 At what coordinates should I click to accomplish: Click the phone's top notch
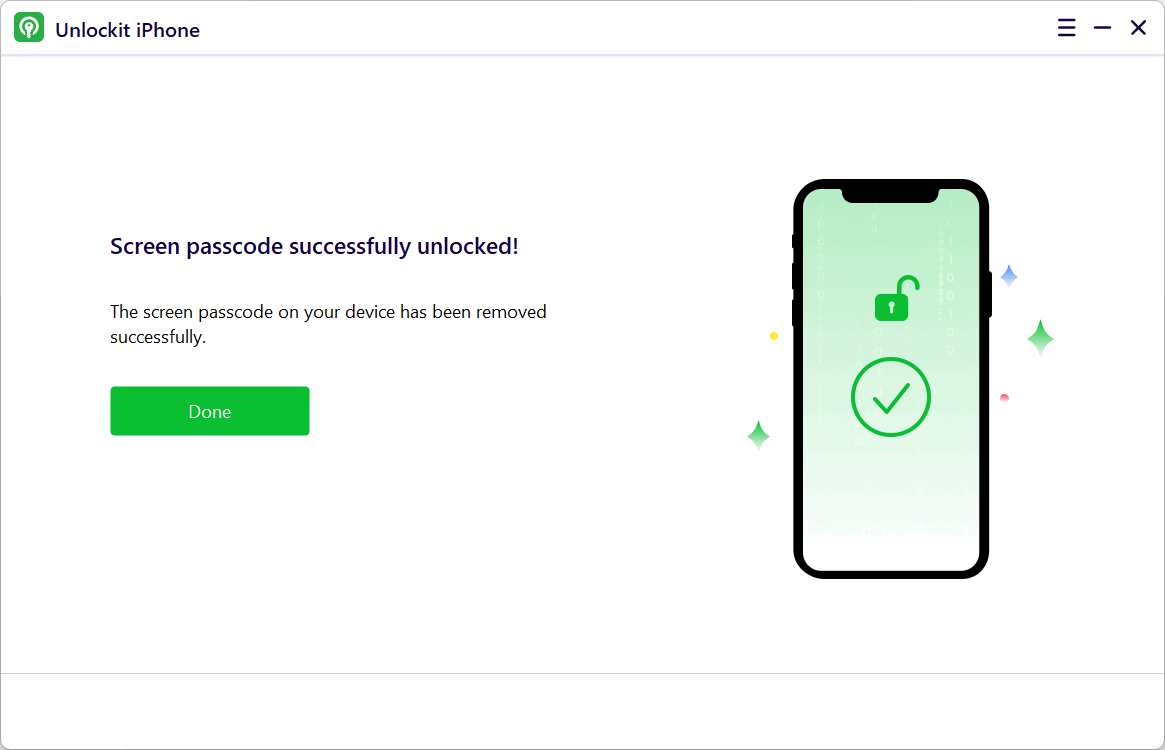(x=890, y=194)
